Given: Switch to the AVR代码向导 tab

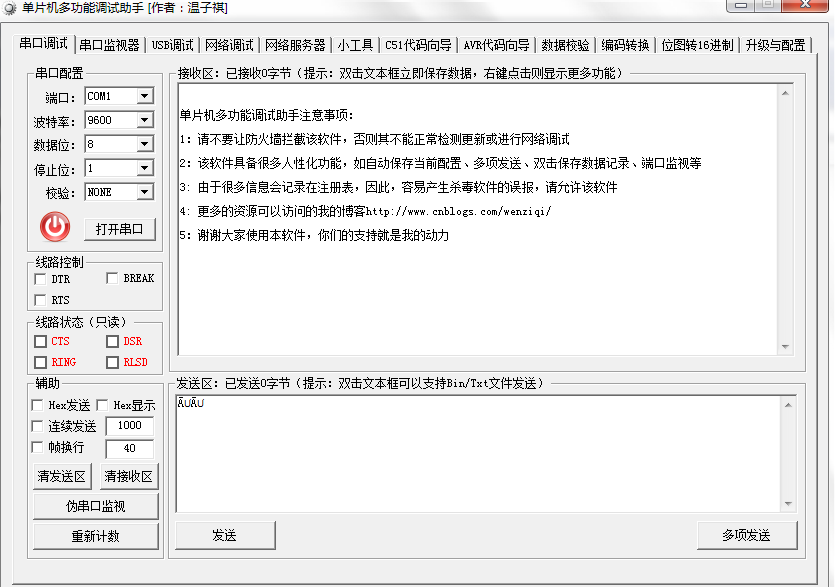Looking at the screenshot, I should coord(496,45).
